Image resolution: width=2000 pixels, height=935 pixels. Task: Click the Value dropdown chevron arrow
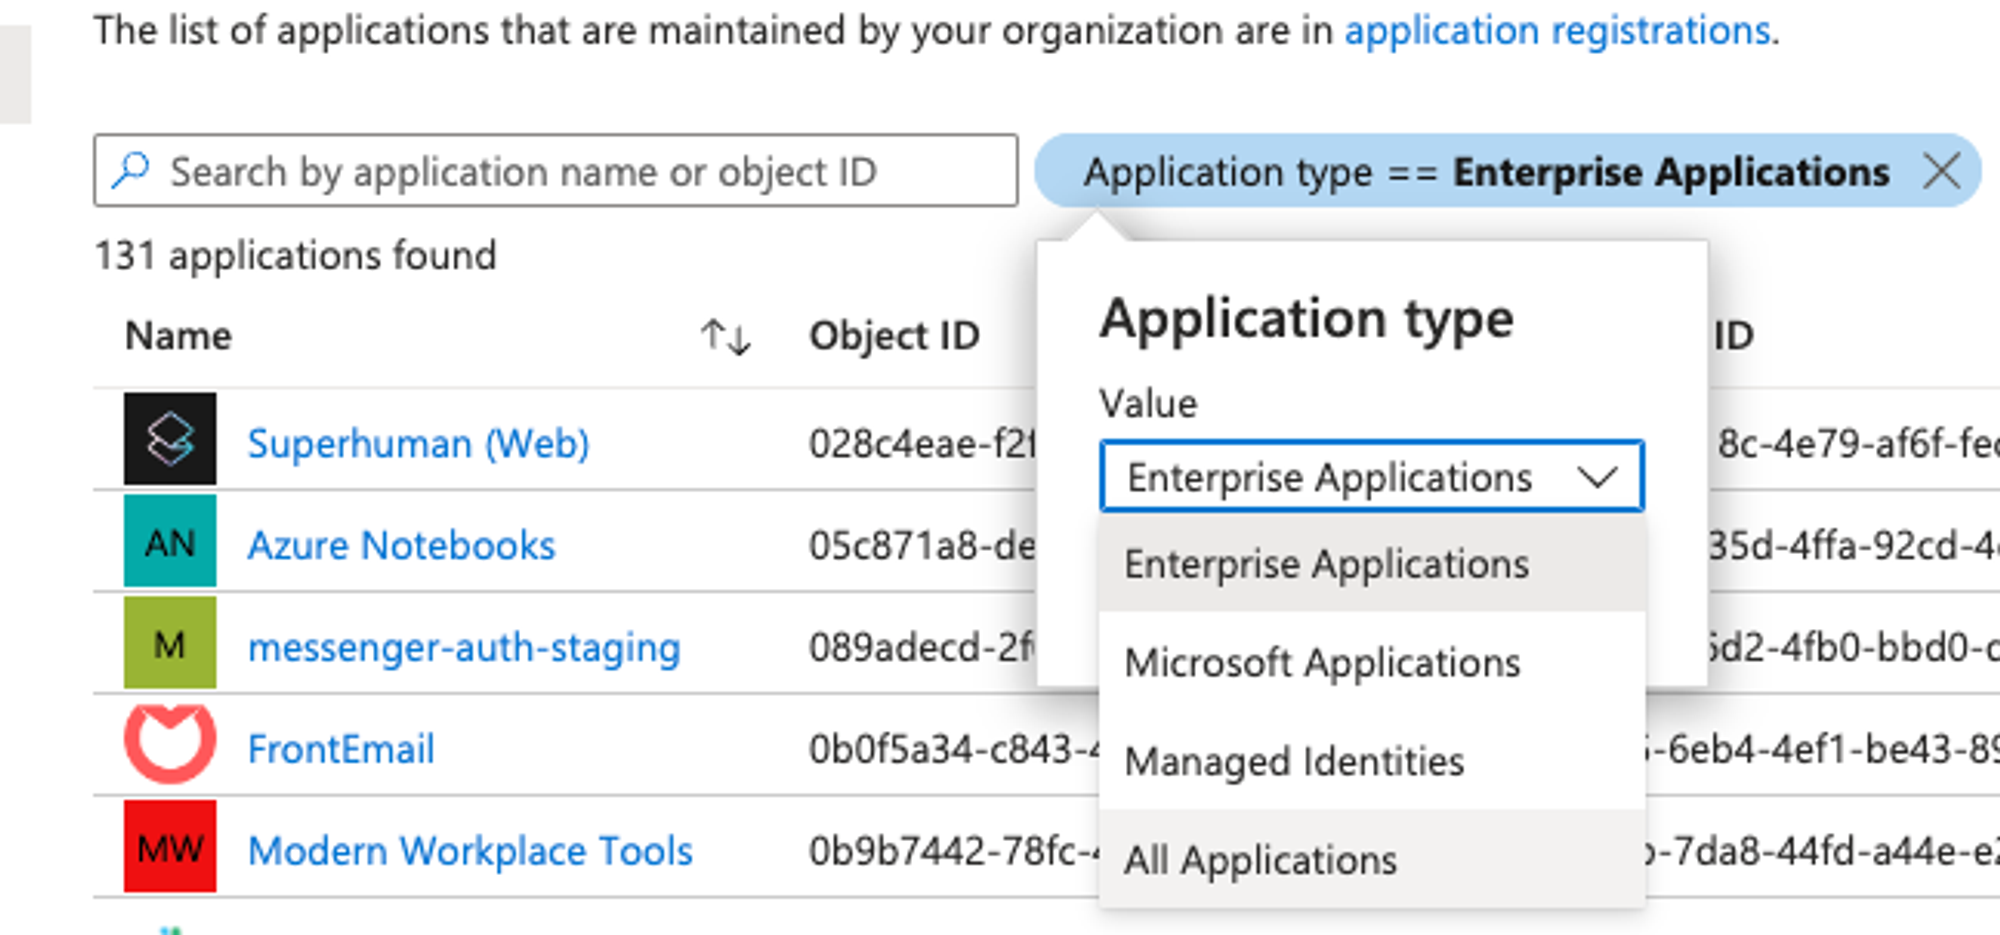[1597, 477]
